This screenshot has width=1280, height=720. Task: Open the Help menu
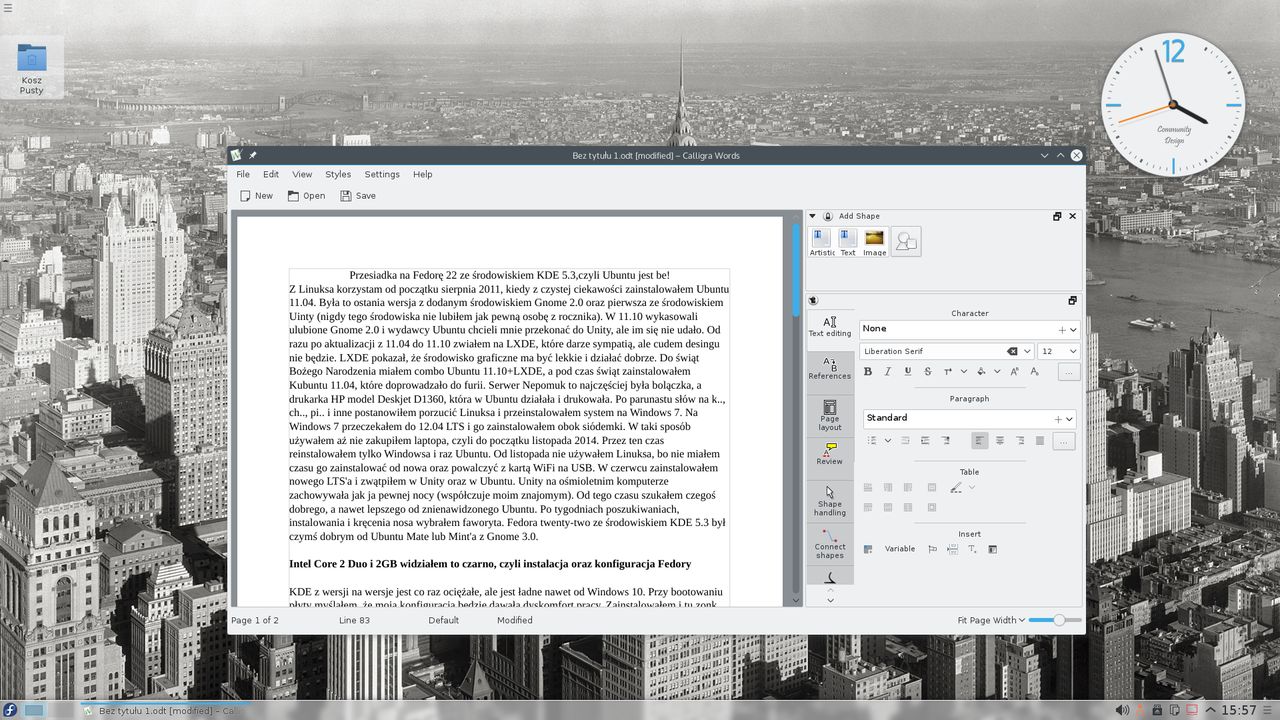pyautogui.click(x=423, y=174)
